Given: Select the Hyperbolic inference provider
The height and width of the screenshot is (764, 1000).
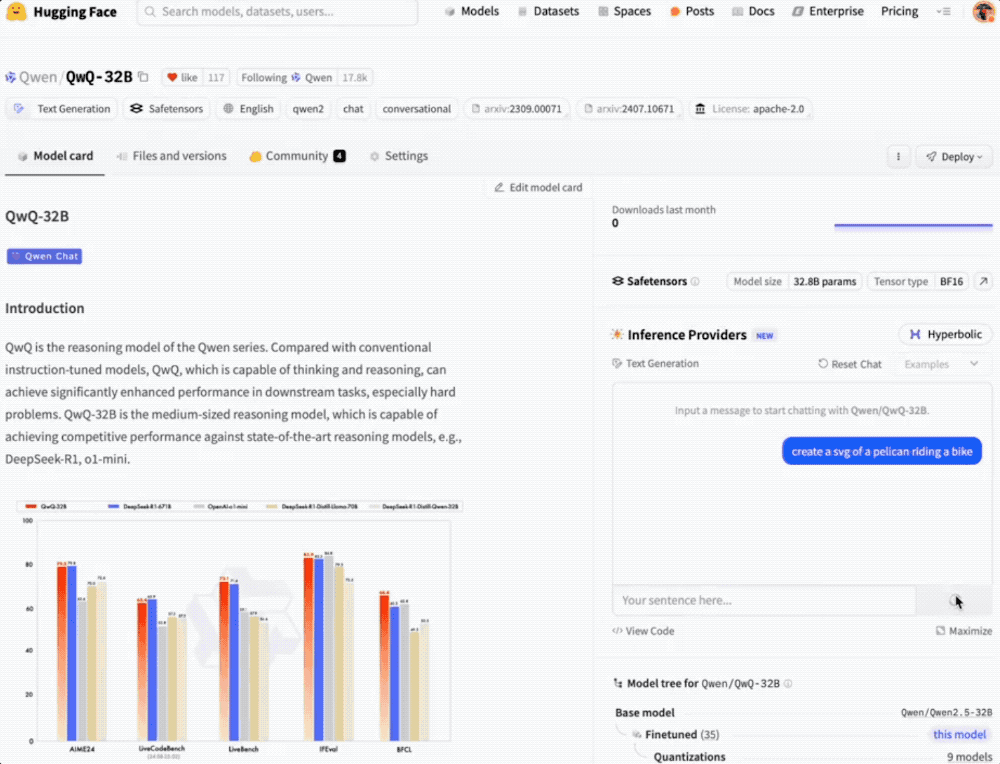Looking at the screenshot, I should (x=945, y=334).
